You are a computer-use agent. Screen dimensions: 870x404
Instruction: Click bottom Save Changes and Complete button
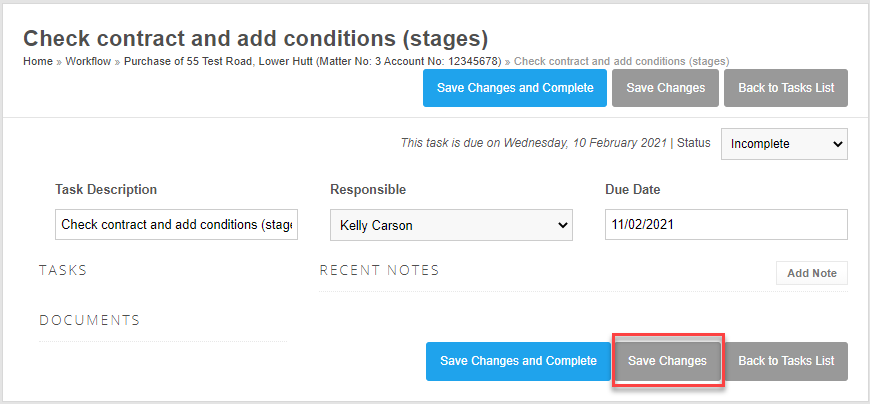click(x=518, y=361)
